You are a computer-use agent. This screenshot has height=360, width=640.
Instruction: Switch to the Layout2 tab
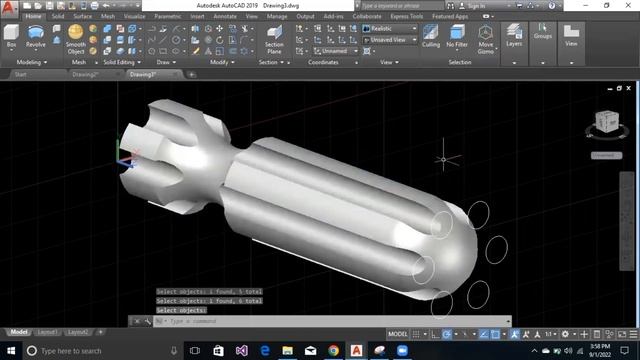point(78,332)
